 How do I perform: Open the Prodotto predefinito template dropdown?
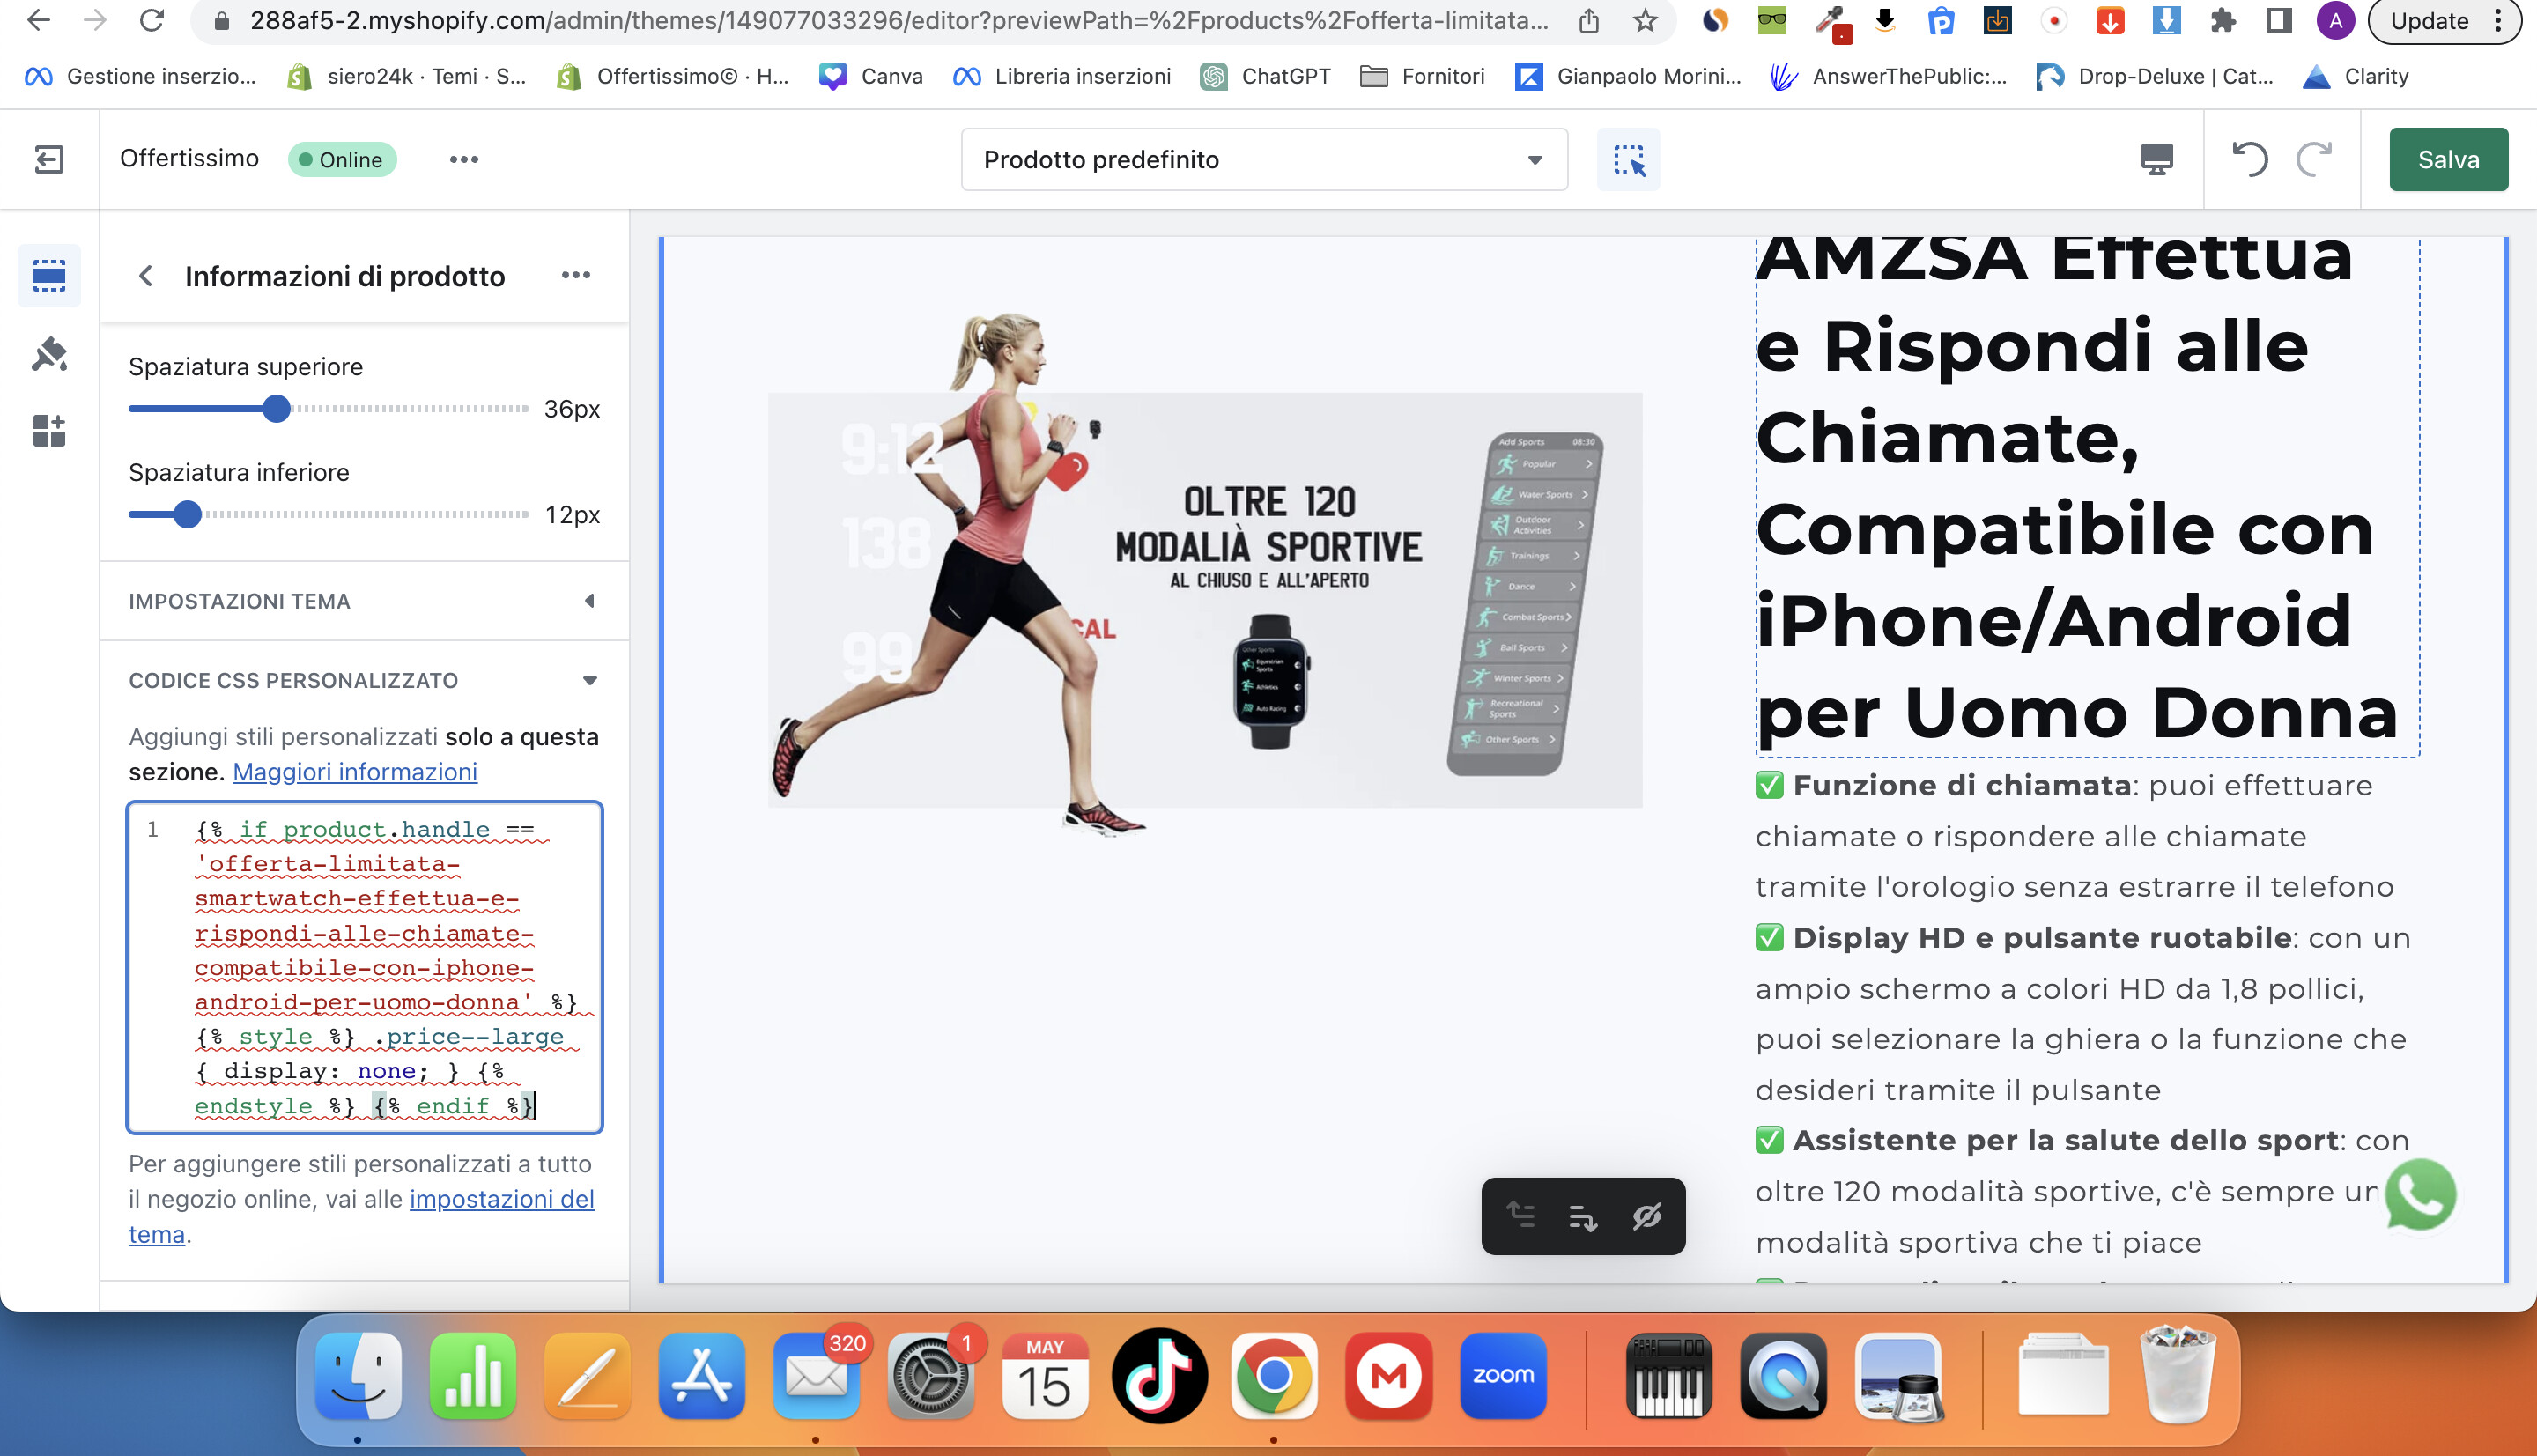coord(1263,159)
